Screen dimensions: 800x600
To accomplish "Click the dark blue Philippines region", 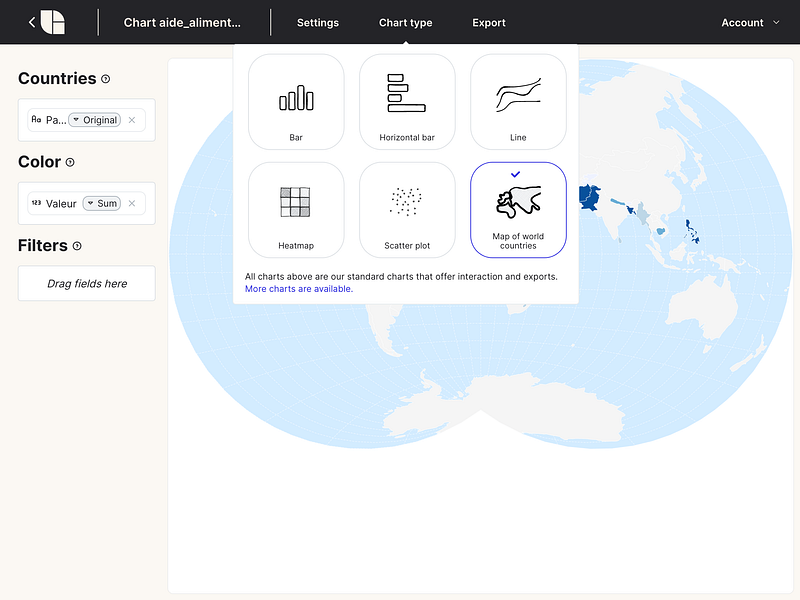I will coord(692,231).
